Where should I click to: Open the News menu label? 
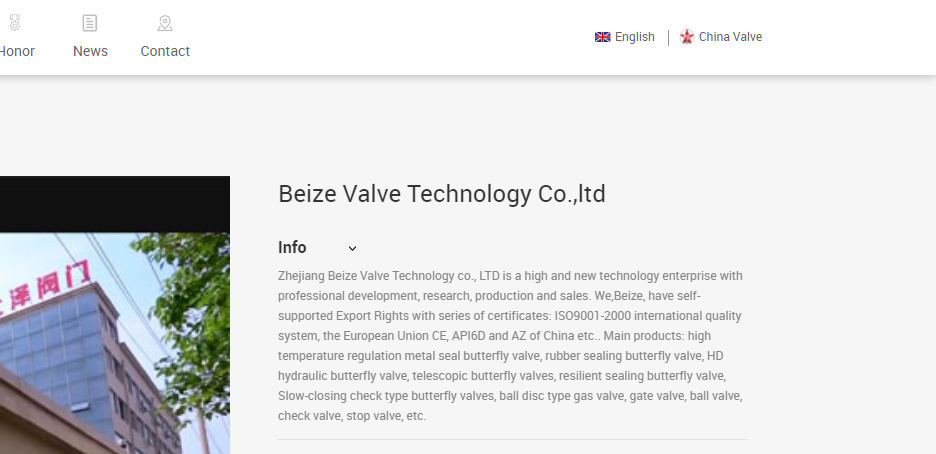(x=90, y=51)
